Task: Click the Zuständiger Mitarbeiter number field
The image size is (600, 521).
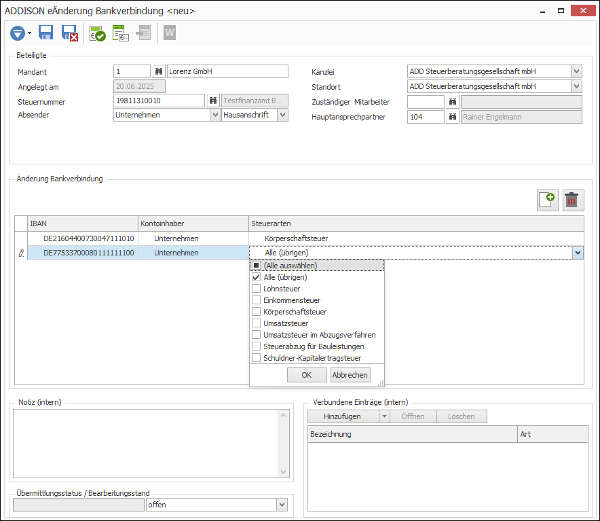Action: tap(426, 102)
